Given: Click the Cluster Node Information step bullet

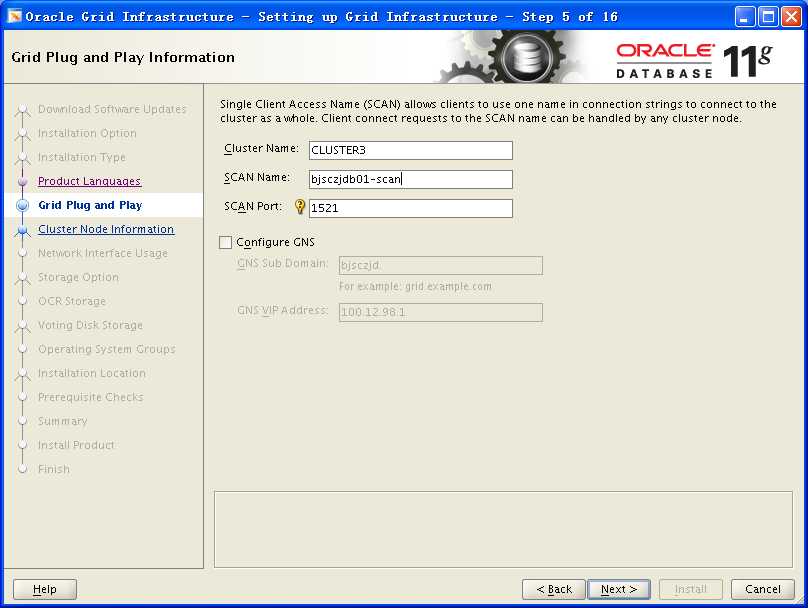Looking at the screenshot, I should point(22,230).
